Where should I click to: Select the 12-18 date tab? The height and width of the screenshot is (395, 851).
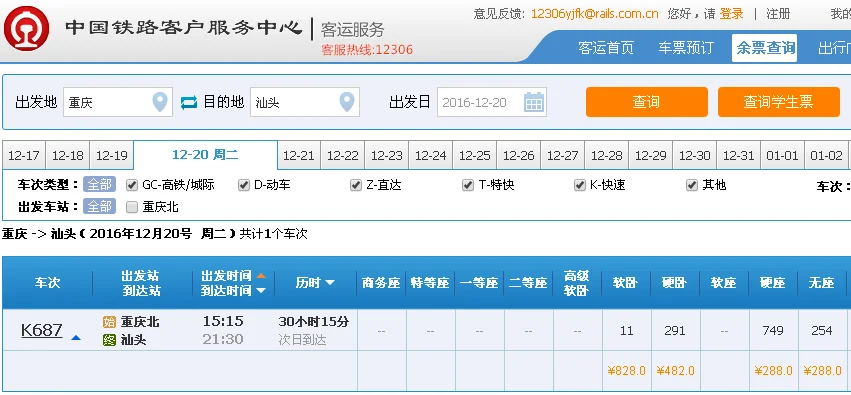(x=68, y=156)
